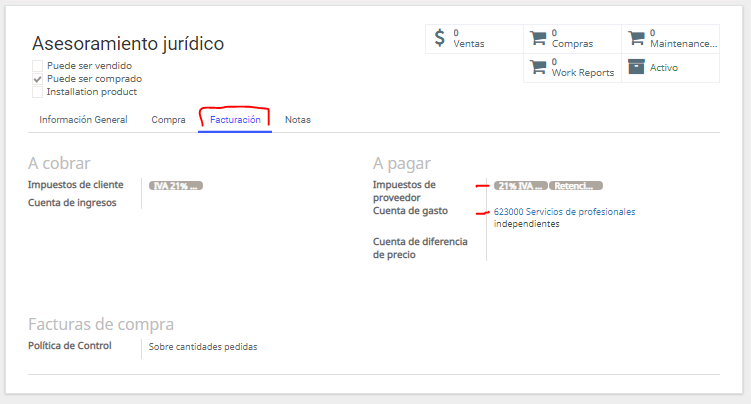Click the 21% IVA supplier tax tag
This screenshot has width=751, height=404.
(x=521, y=186)
